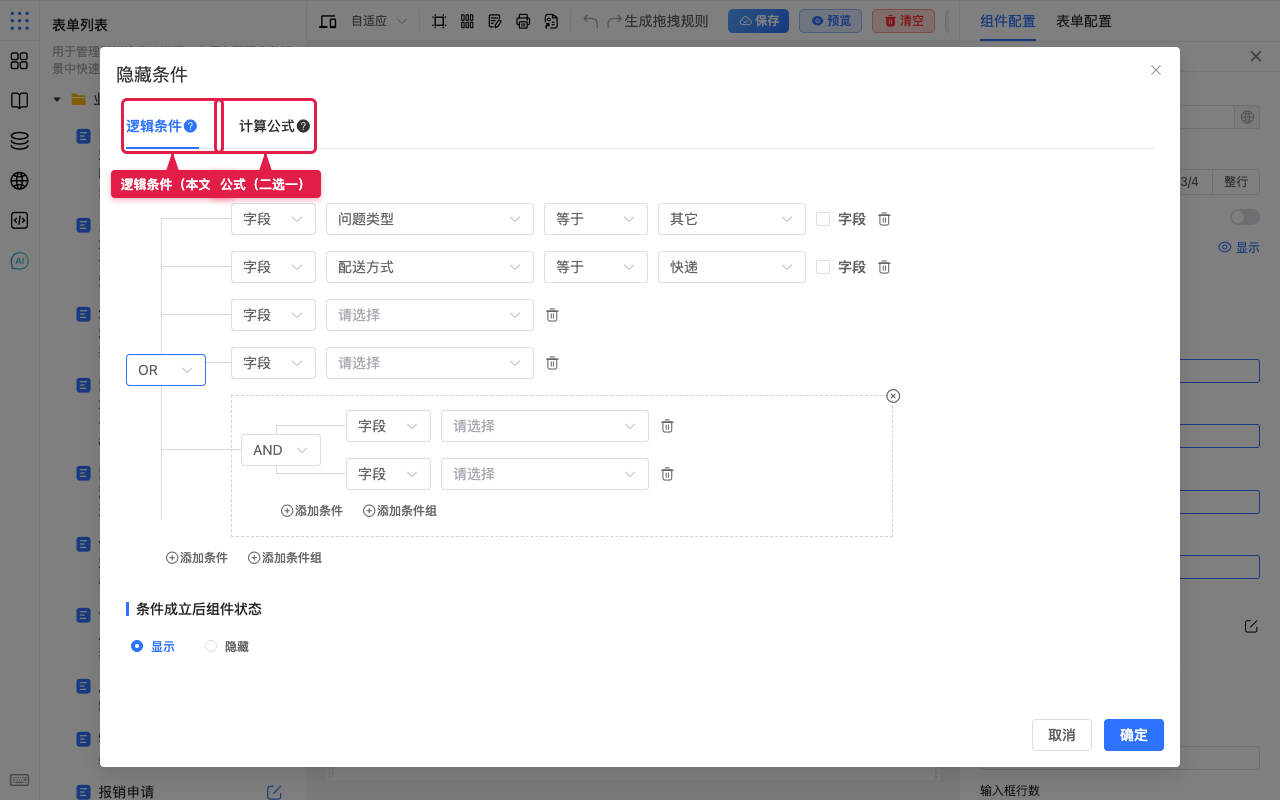
Task: Select the 显示 radio option
Action: (x=138, y=647)
